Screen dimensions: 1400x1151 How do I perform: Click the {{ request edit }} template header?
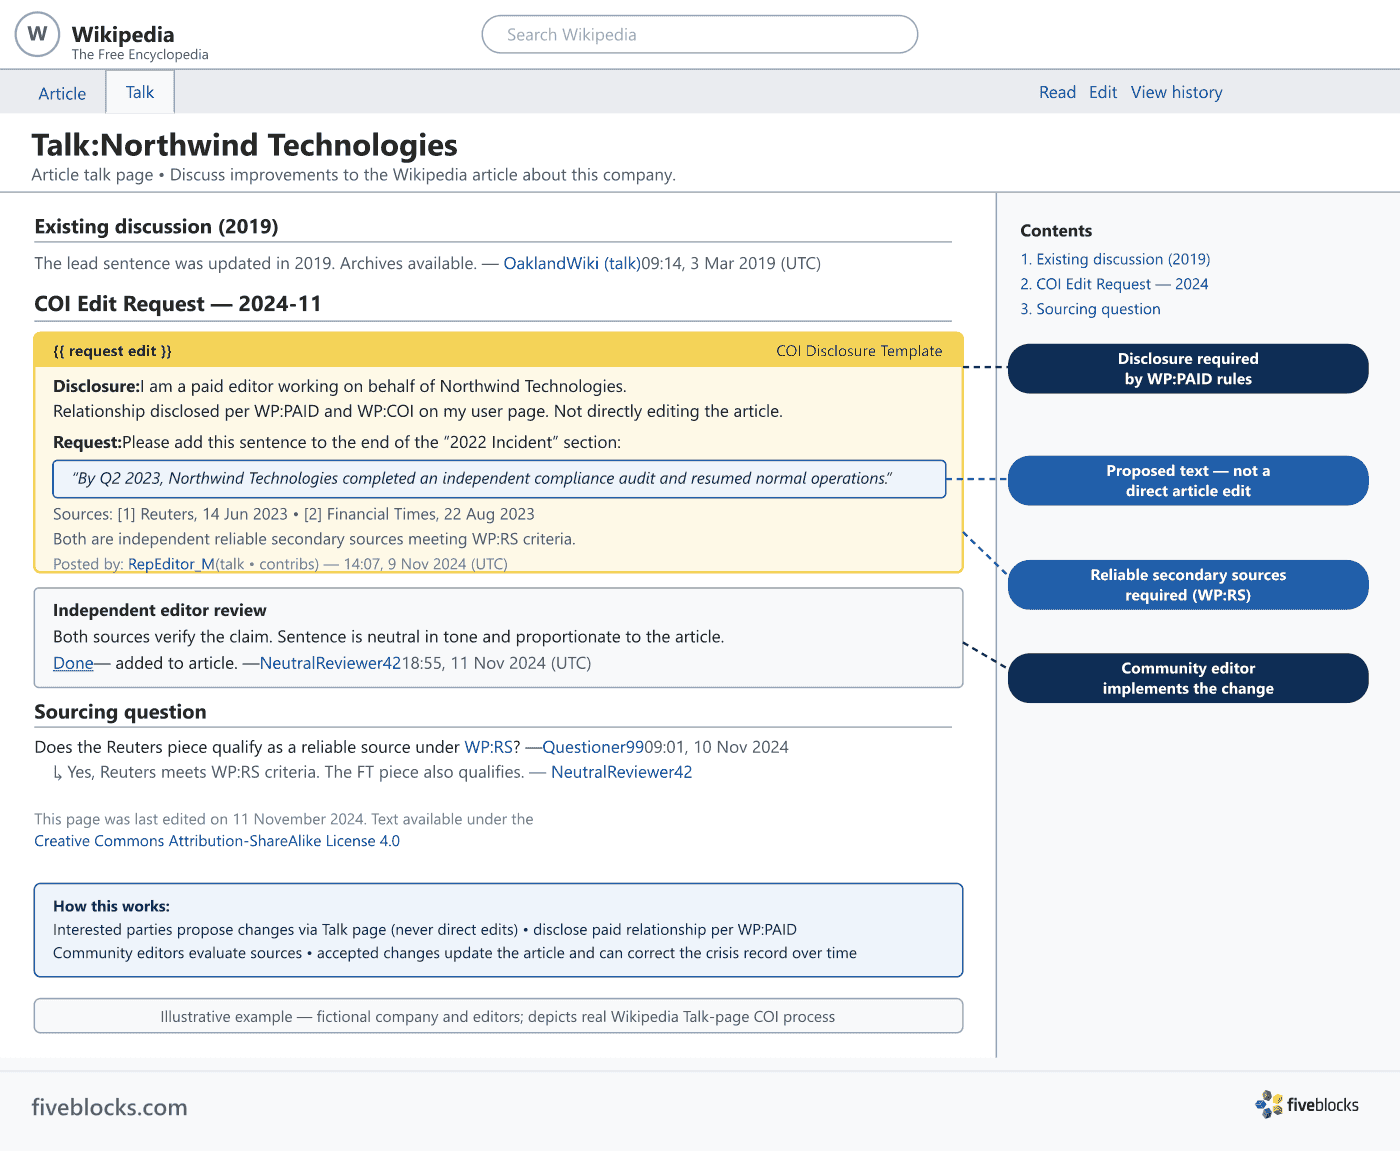point(112,351)
